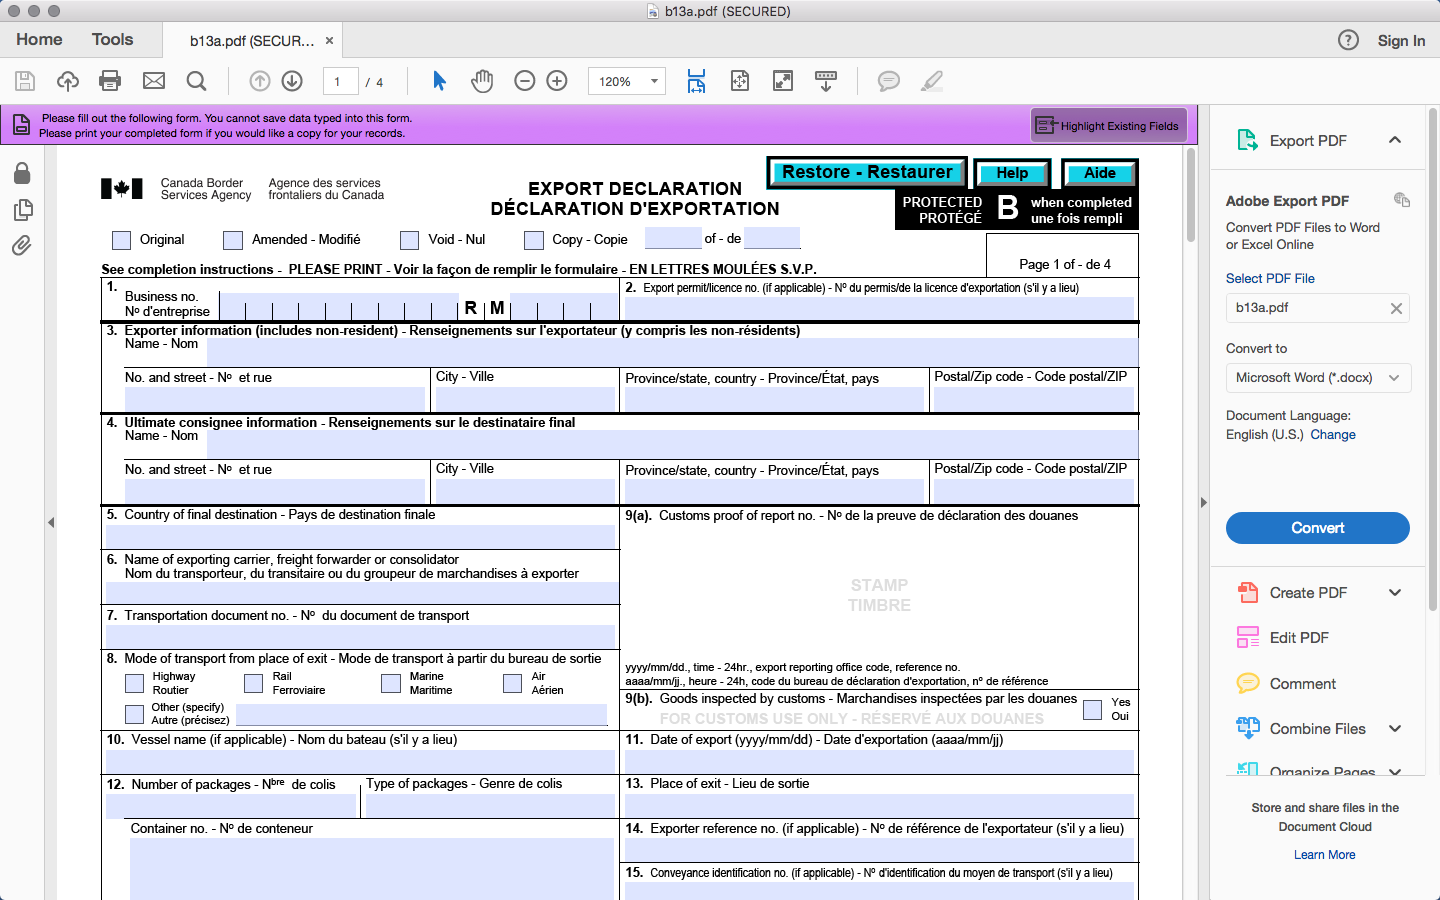1440x900 pixels.
Task: Close the b13a.pdf document tab
Action: (x=329, y=41)
